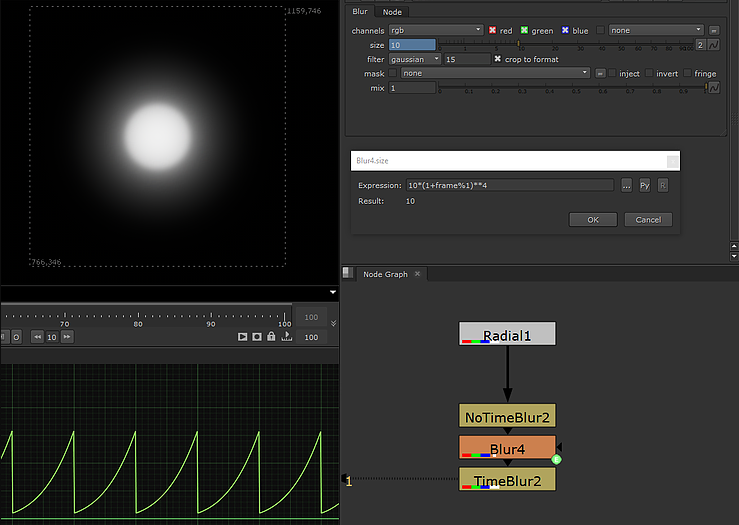Open the animation menu for mix knob
Image resolution: width=739 pixels, height=525 pixels.
point(713,88)
